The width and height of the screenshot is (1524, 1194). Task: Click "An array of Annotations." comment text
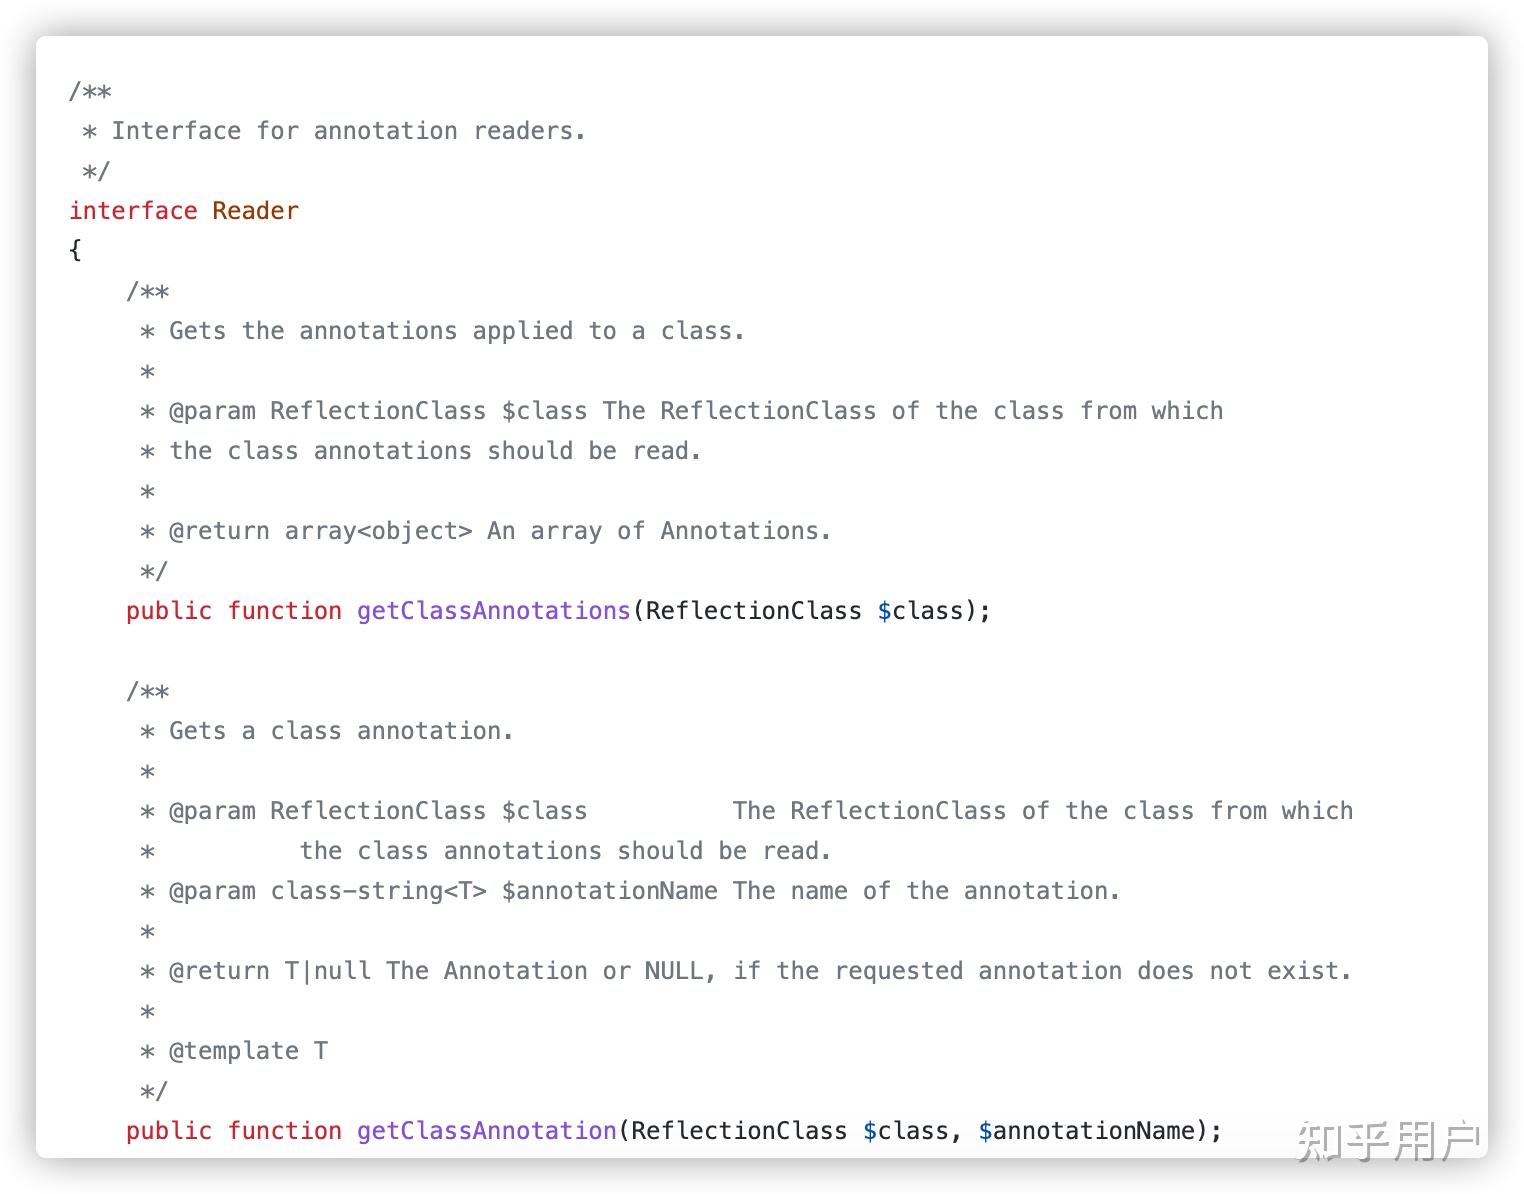point(659,531)
